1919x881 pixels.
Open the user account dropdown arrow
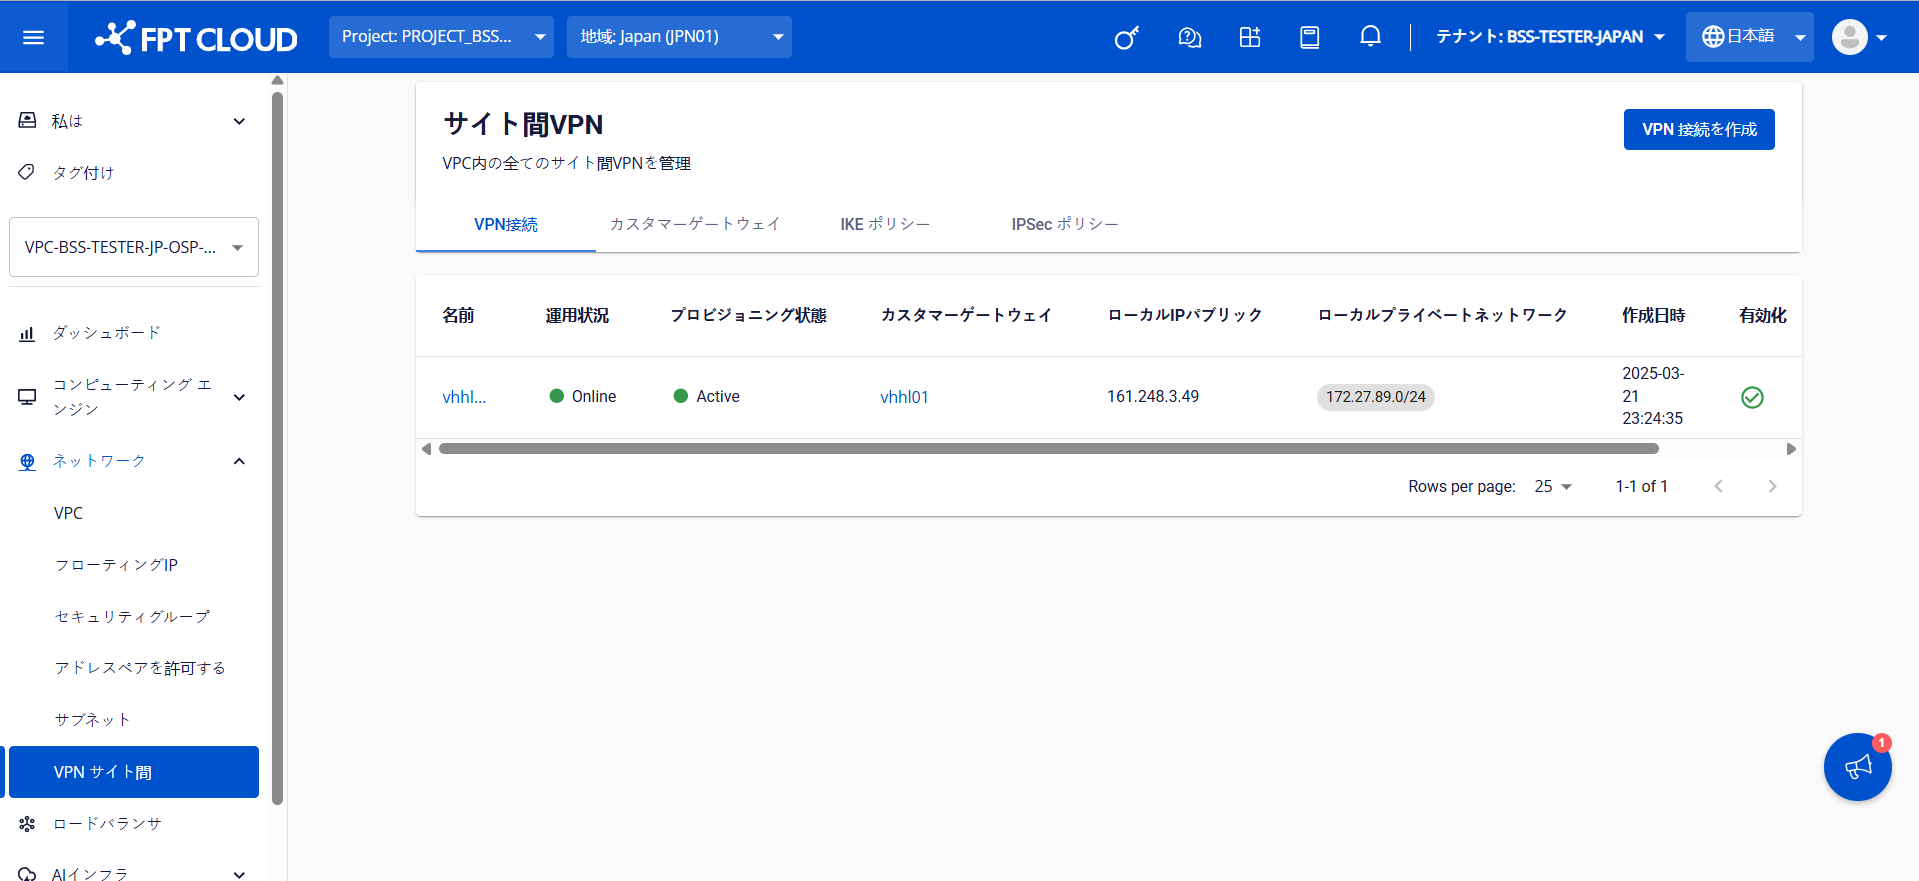(x=1881, y=38)
